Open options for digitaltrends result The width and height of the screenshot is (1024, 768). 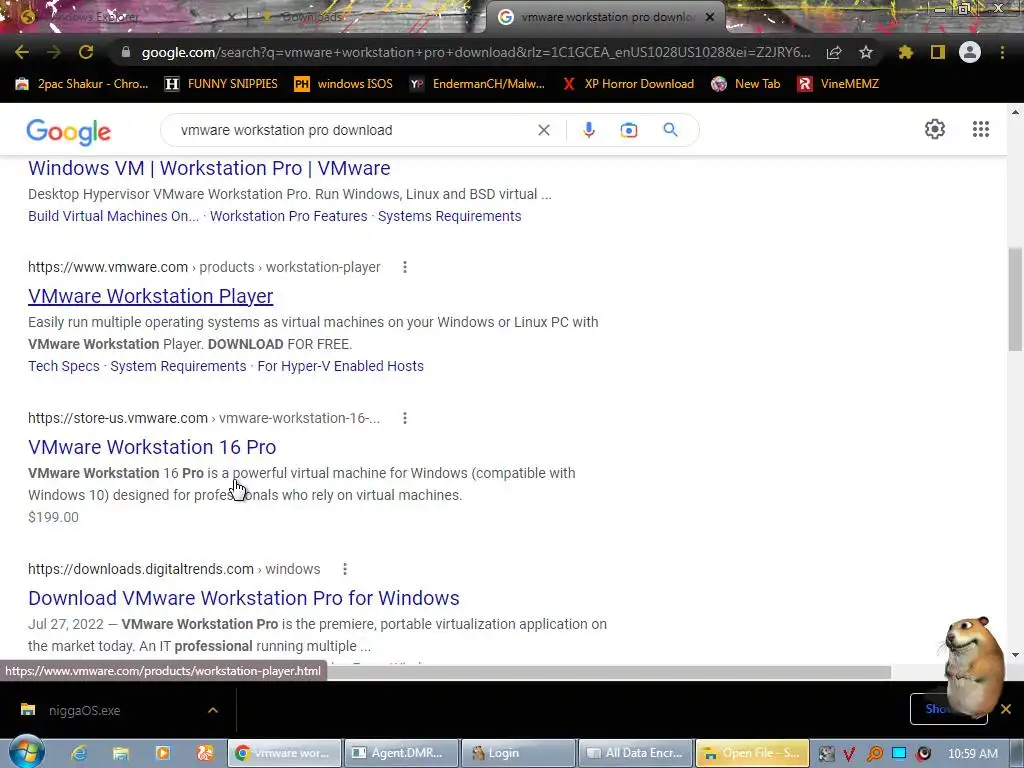coord(345,569)
